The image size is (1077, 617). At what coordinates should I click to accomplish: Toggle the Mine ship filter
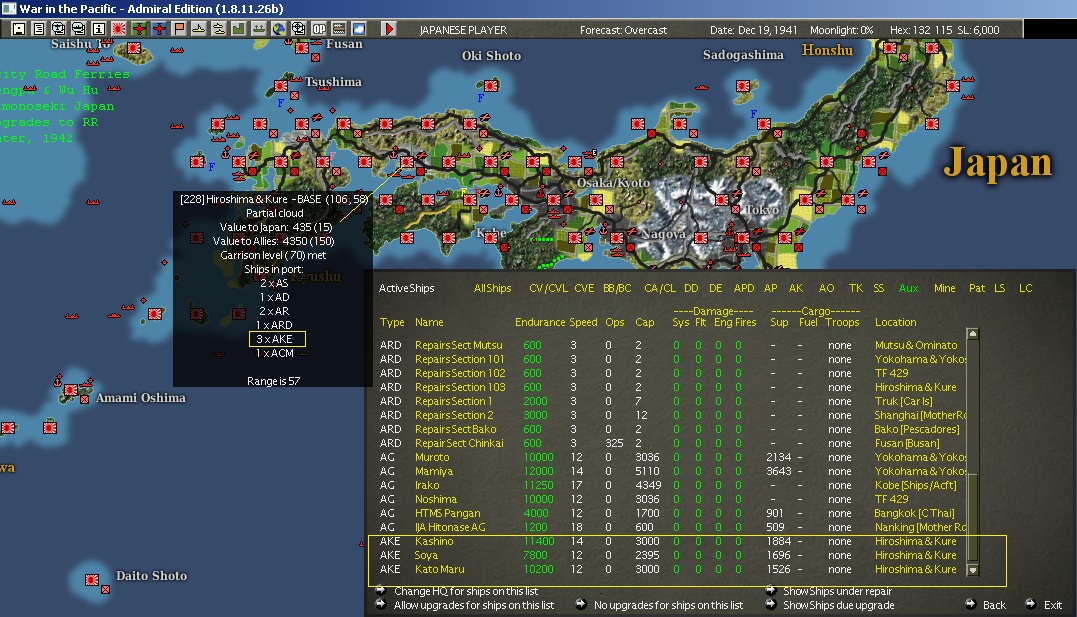944,288
